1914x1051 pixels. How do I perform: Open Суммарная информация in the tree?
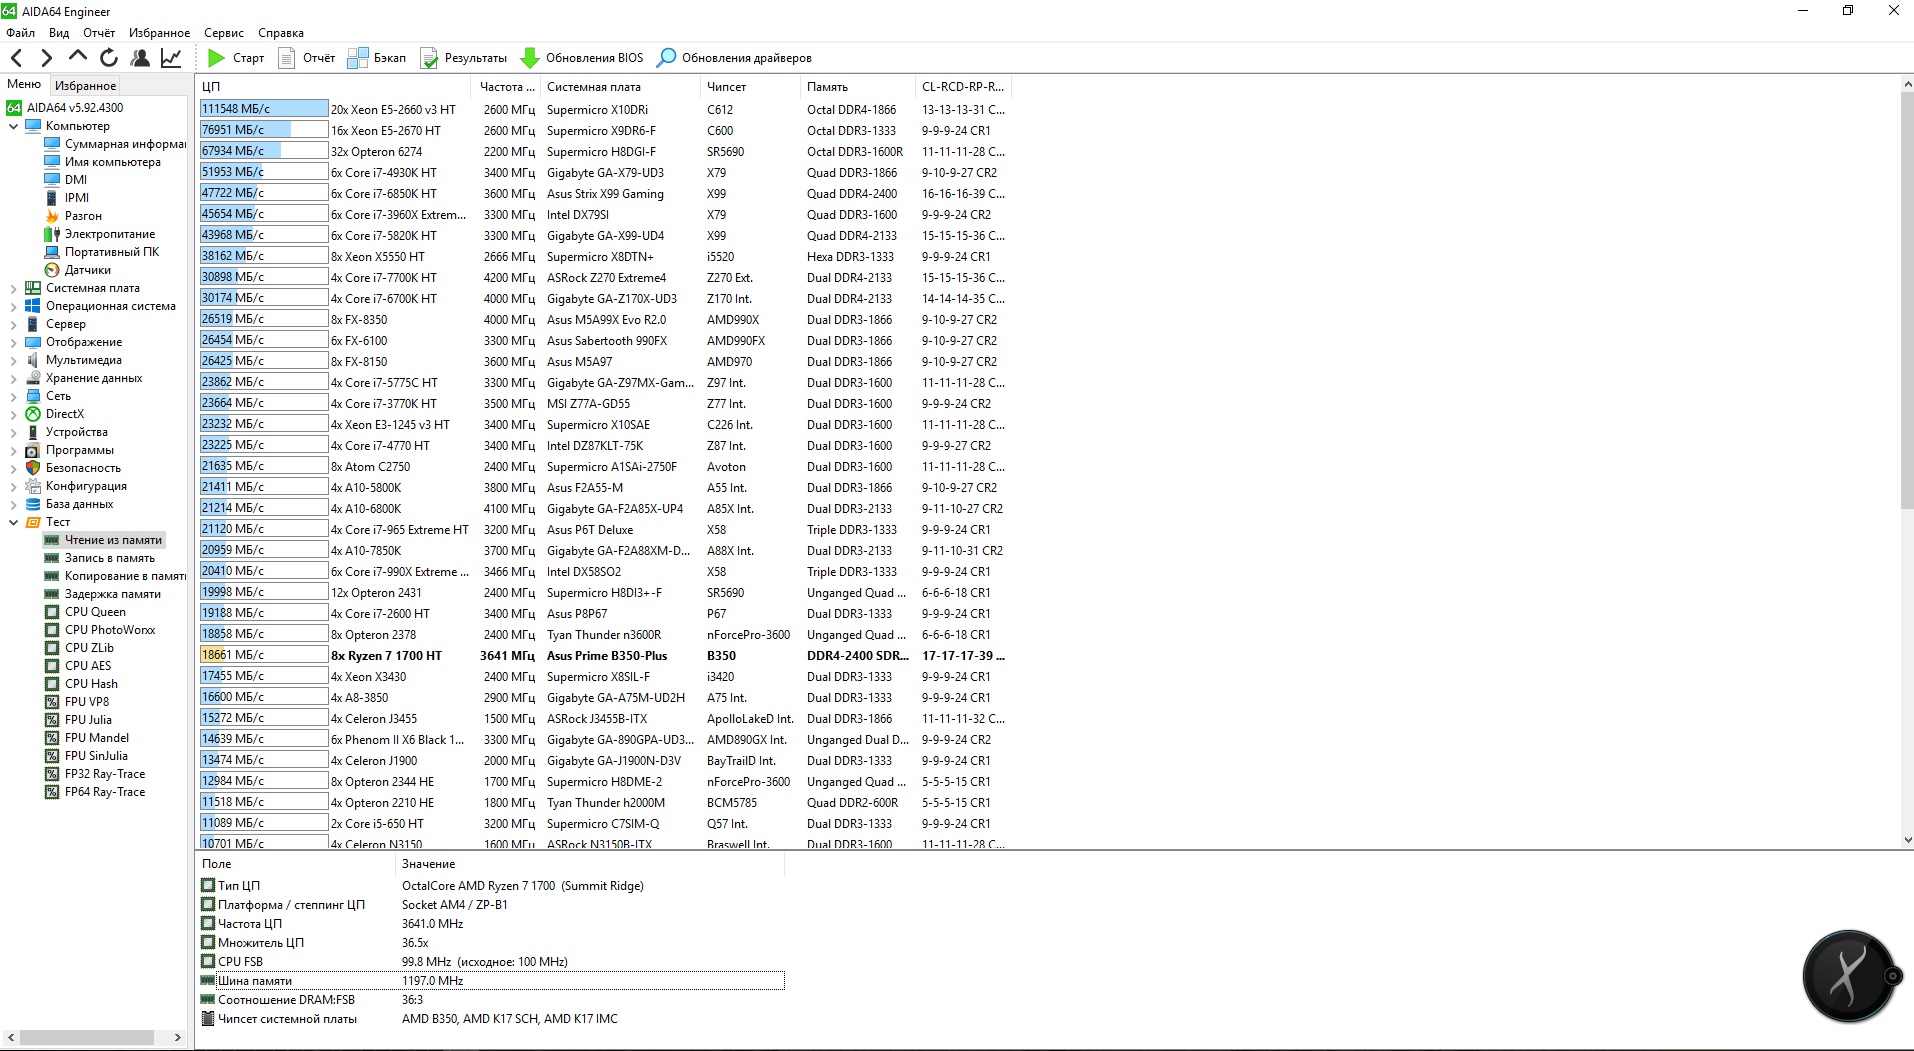click(115, 144)
